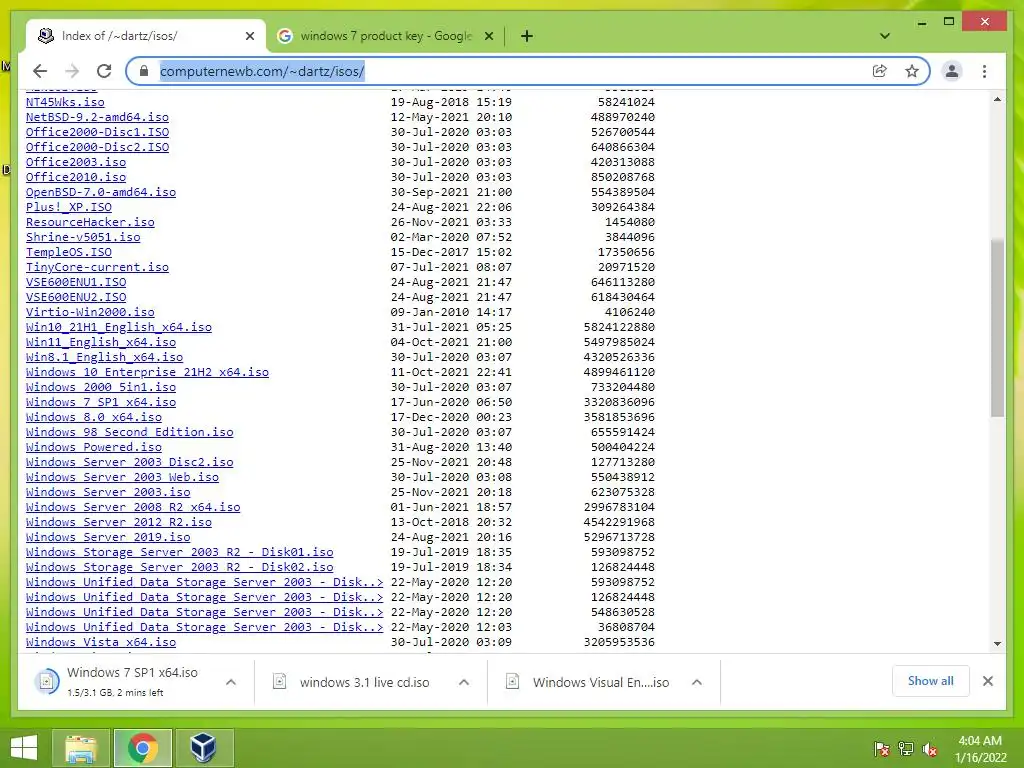
Task: Click the Office2000-Disc2.ISO link
Action: click(x=97, y=147)
